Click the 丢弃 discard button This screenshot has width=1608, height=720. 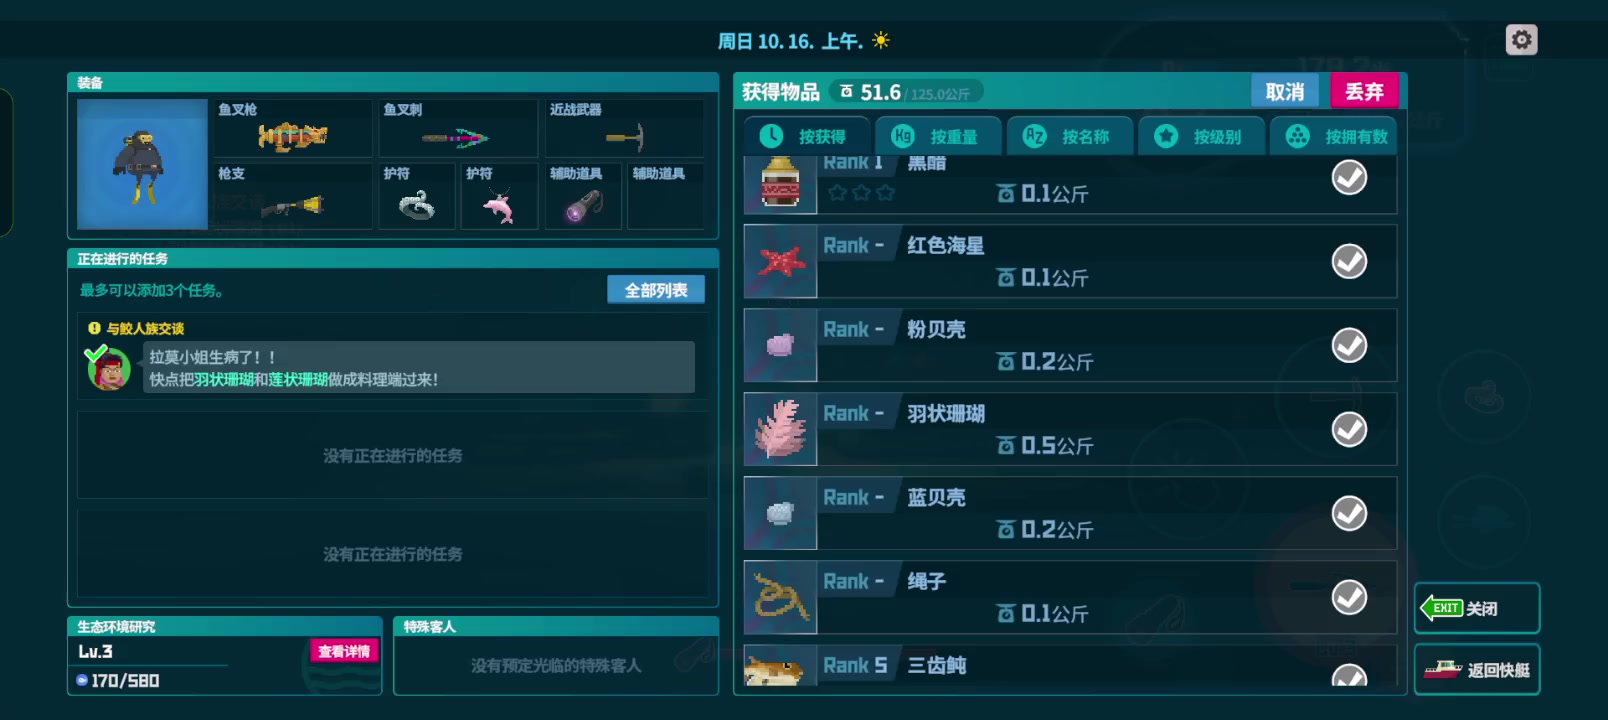[1364, 91]
